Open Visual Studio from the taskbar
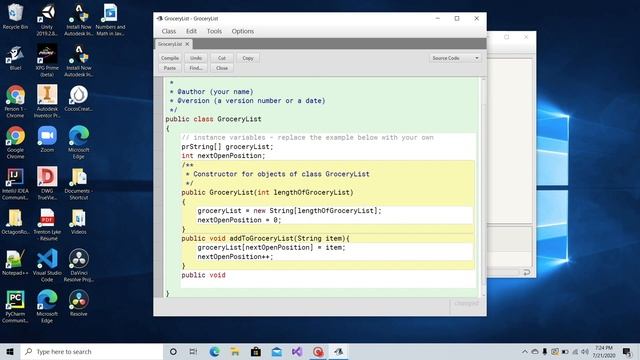This screenshot has width=640, height=360. coord(297,351)
